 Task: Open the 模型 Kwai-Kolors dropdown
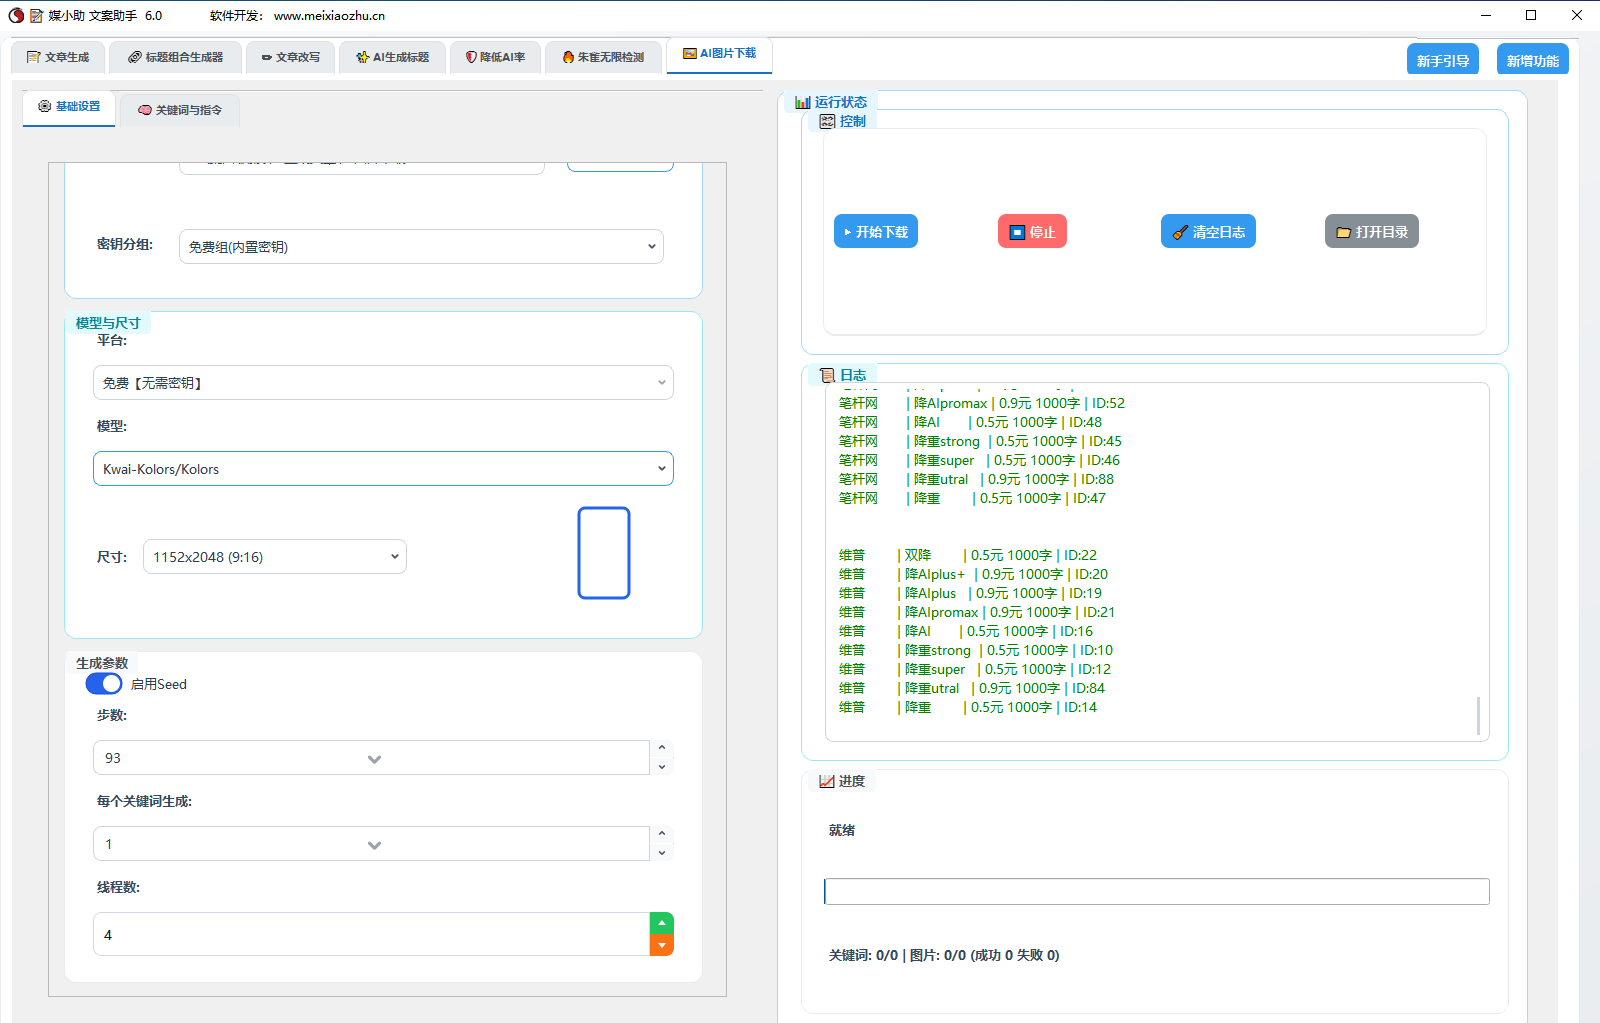(x=383, y=469)
